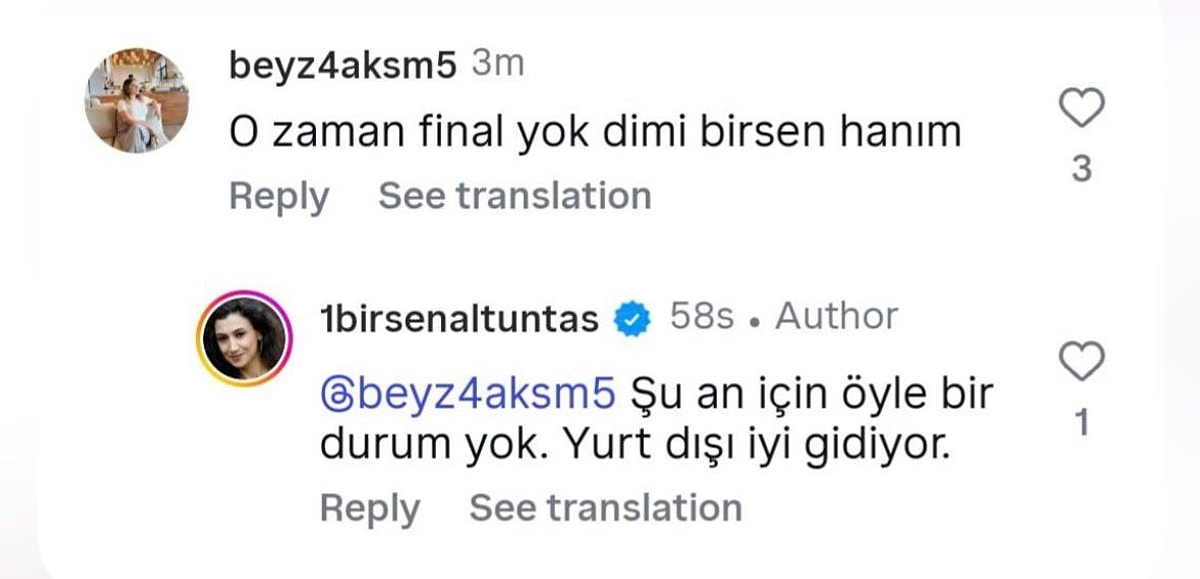The width and height of the screenshot is (1200, 579).
Task: Click the 3m timestamp
Action: click(x=497, y=65)
